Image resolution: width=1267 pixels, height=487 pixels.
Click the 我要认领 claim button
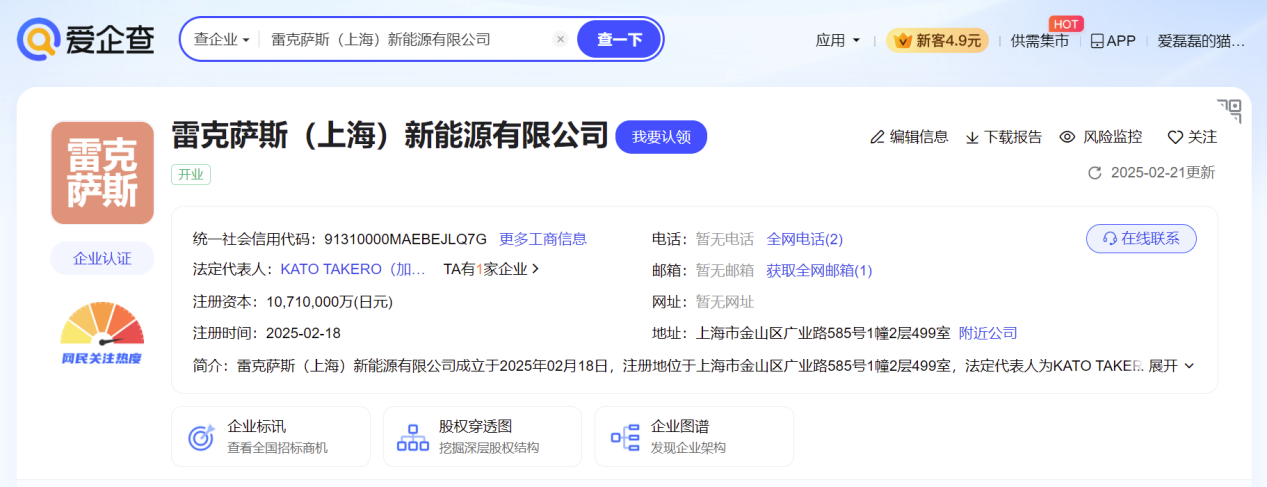(x=661, y=137)
